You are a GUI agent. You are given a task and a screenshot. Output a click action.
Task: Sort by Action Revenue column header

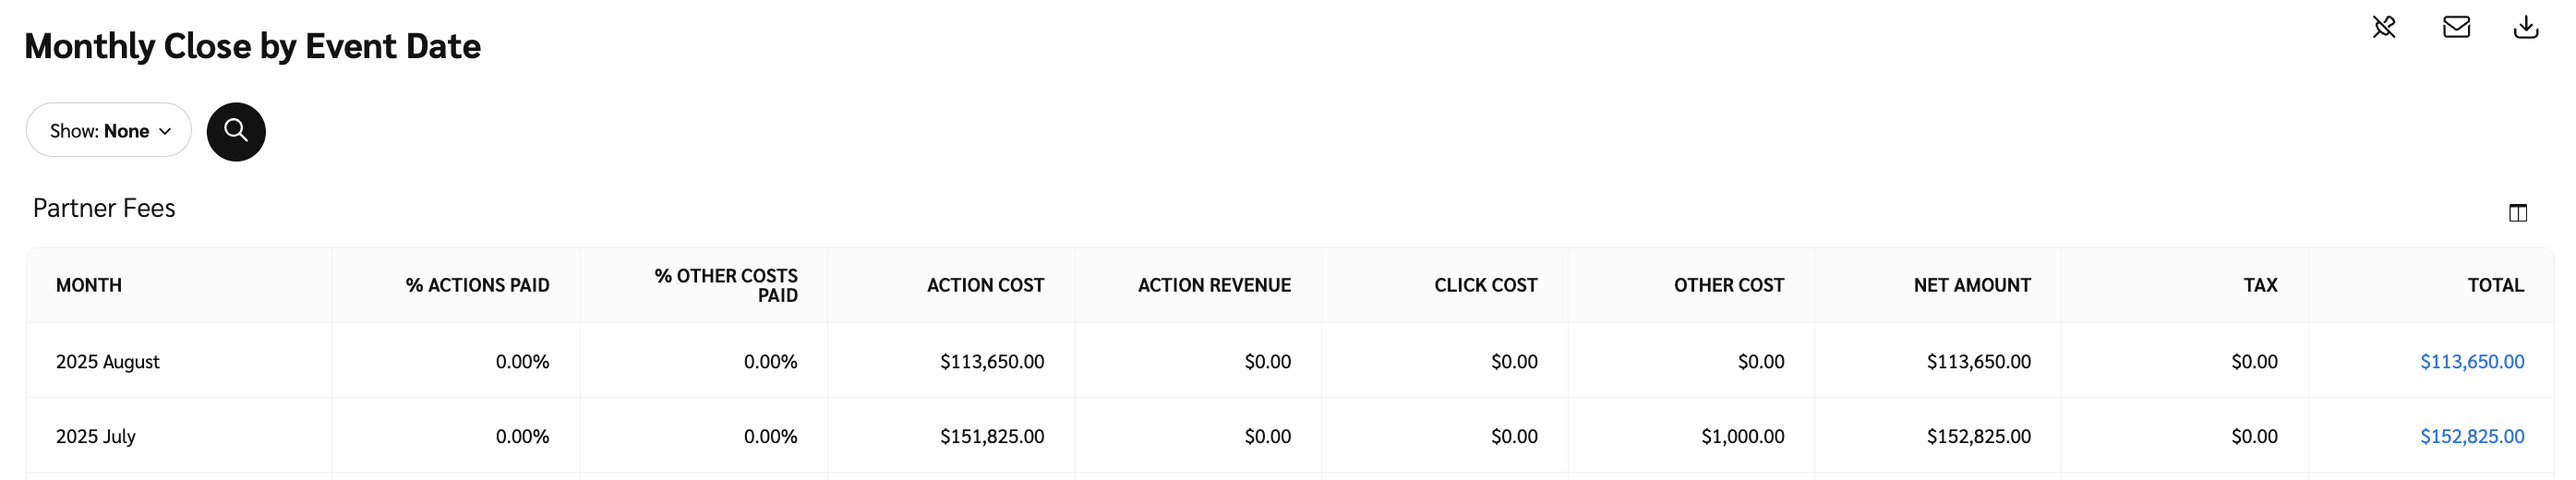click(x=1214, y=285)
